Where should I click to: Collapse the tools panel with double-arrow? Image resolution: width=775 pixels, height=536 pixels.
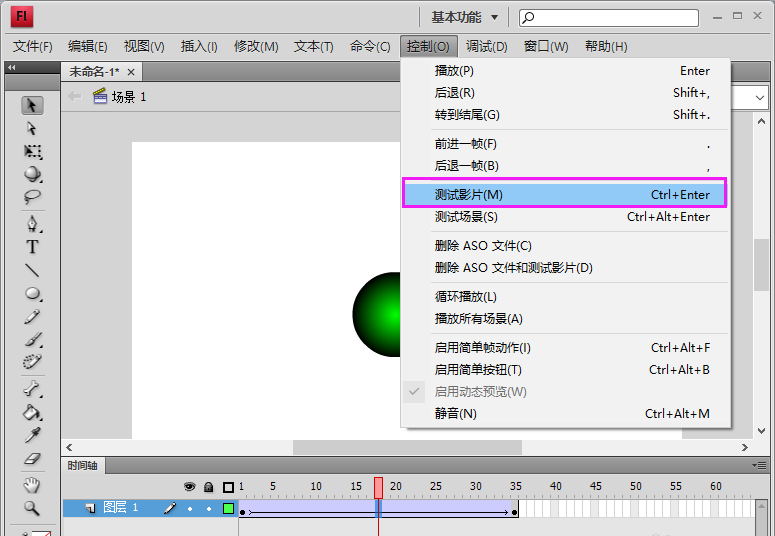[12, 67]
